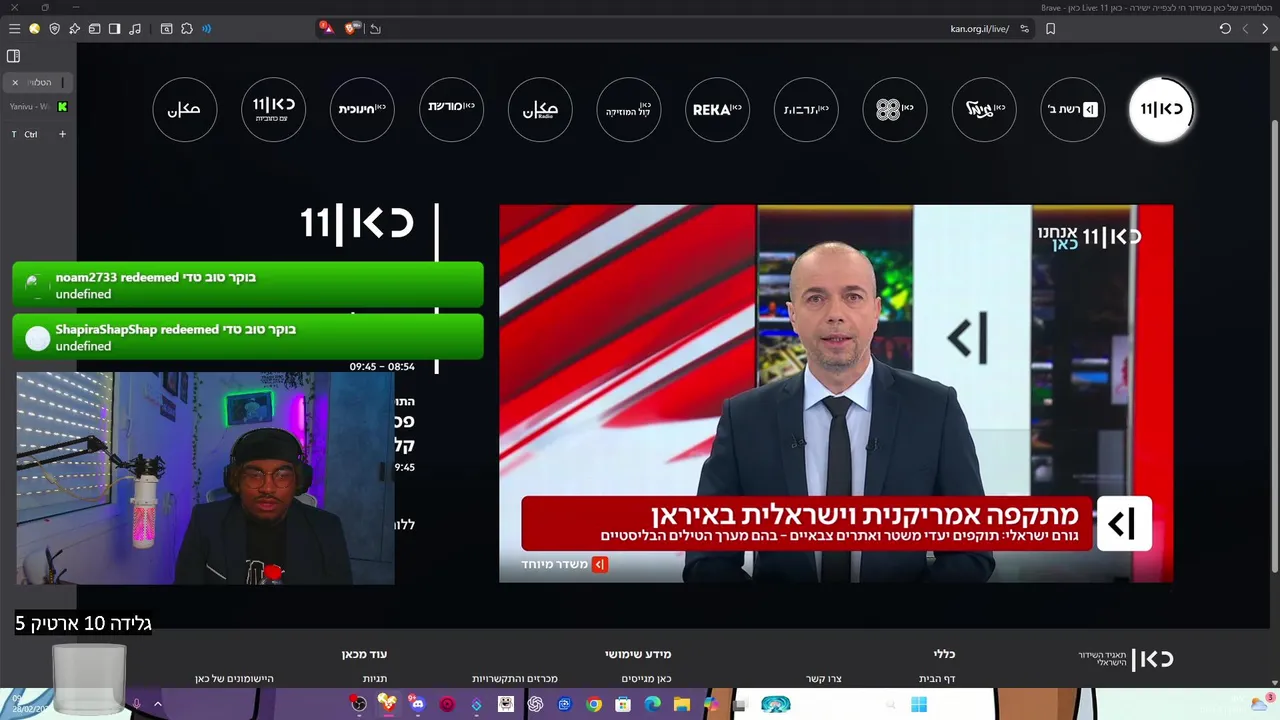The height and width of the screenshot is (720, 1280).
Task: Click the ShapiraShapShap redeemed alert overlay
Action: (248, 337)
